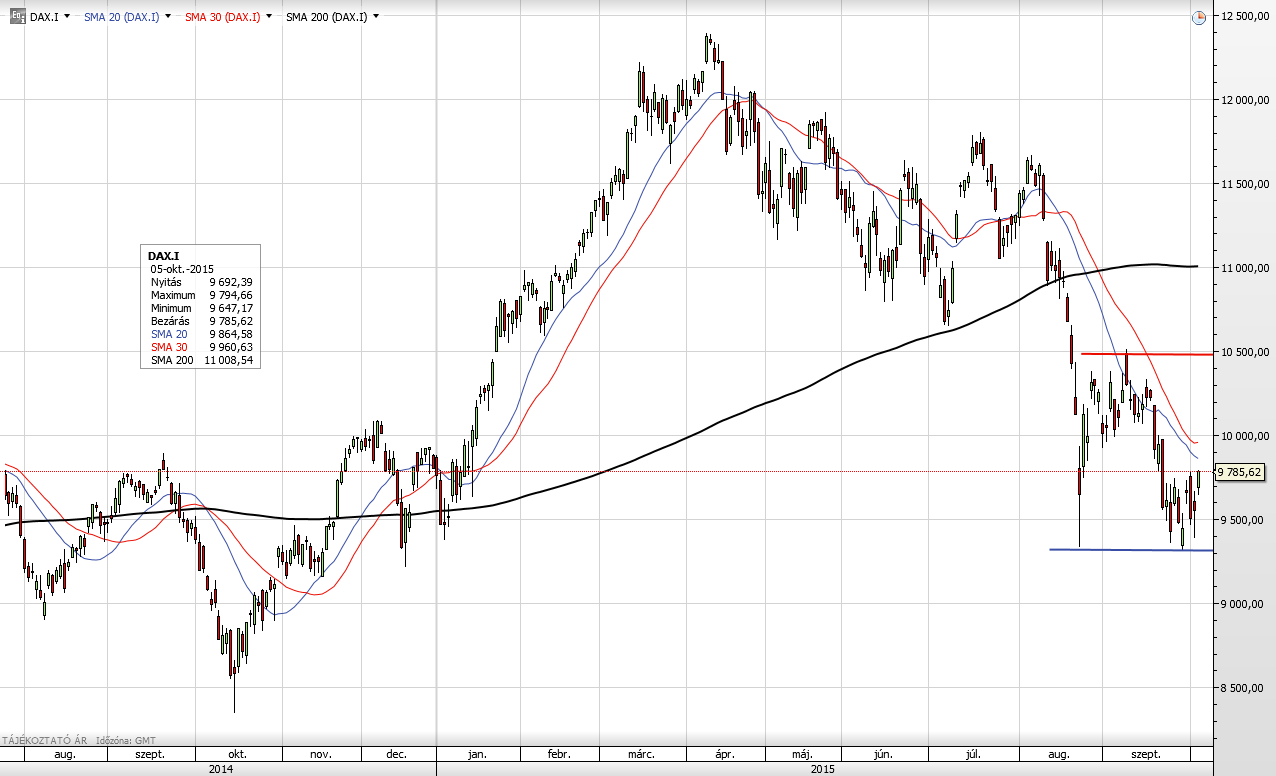Open the SMA 200 (DAX.I) dropdown arrow
1276x776 pixels.
point(376,17)
